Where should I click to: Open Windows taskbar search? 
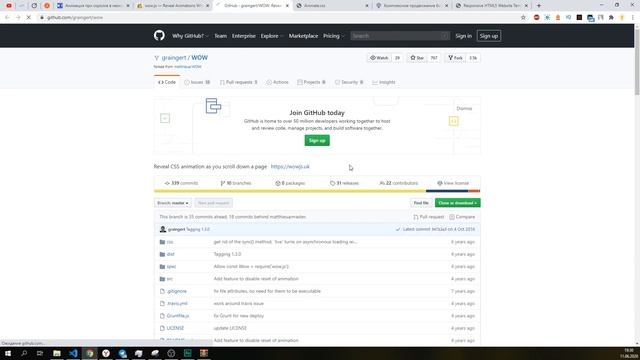[x=24, y=353]
